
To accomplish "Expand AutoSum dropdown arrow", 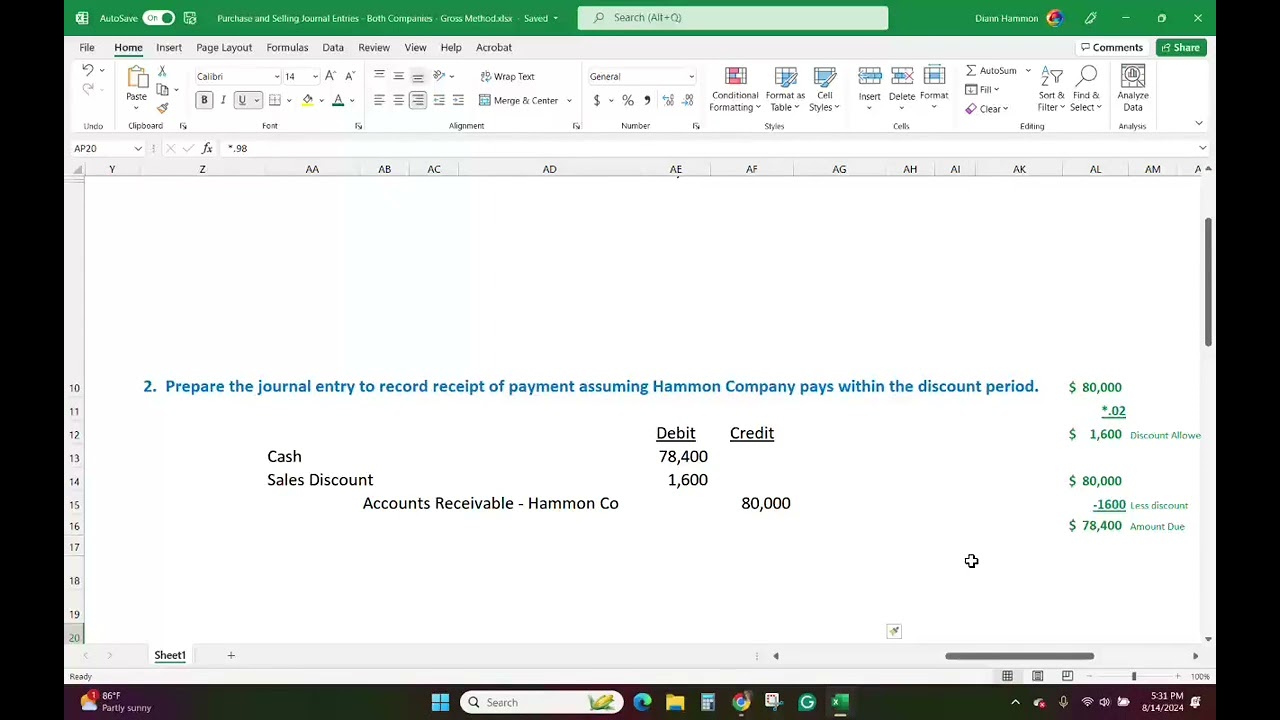I will (1028, 71).
